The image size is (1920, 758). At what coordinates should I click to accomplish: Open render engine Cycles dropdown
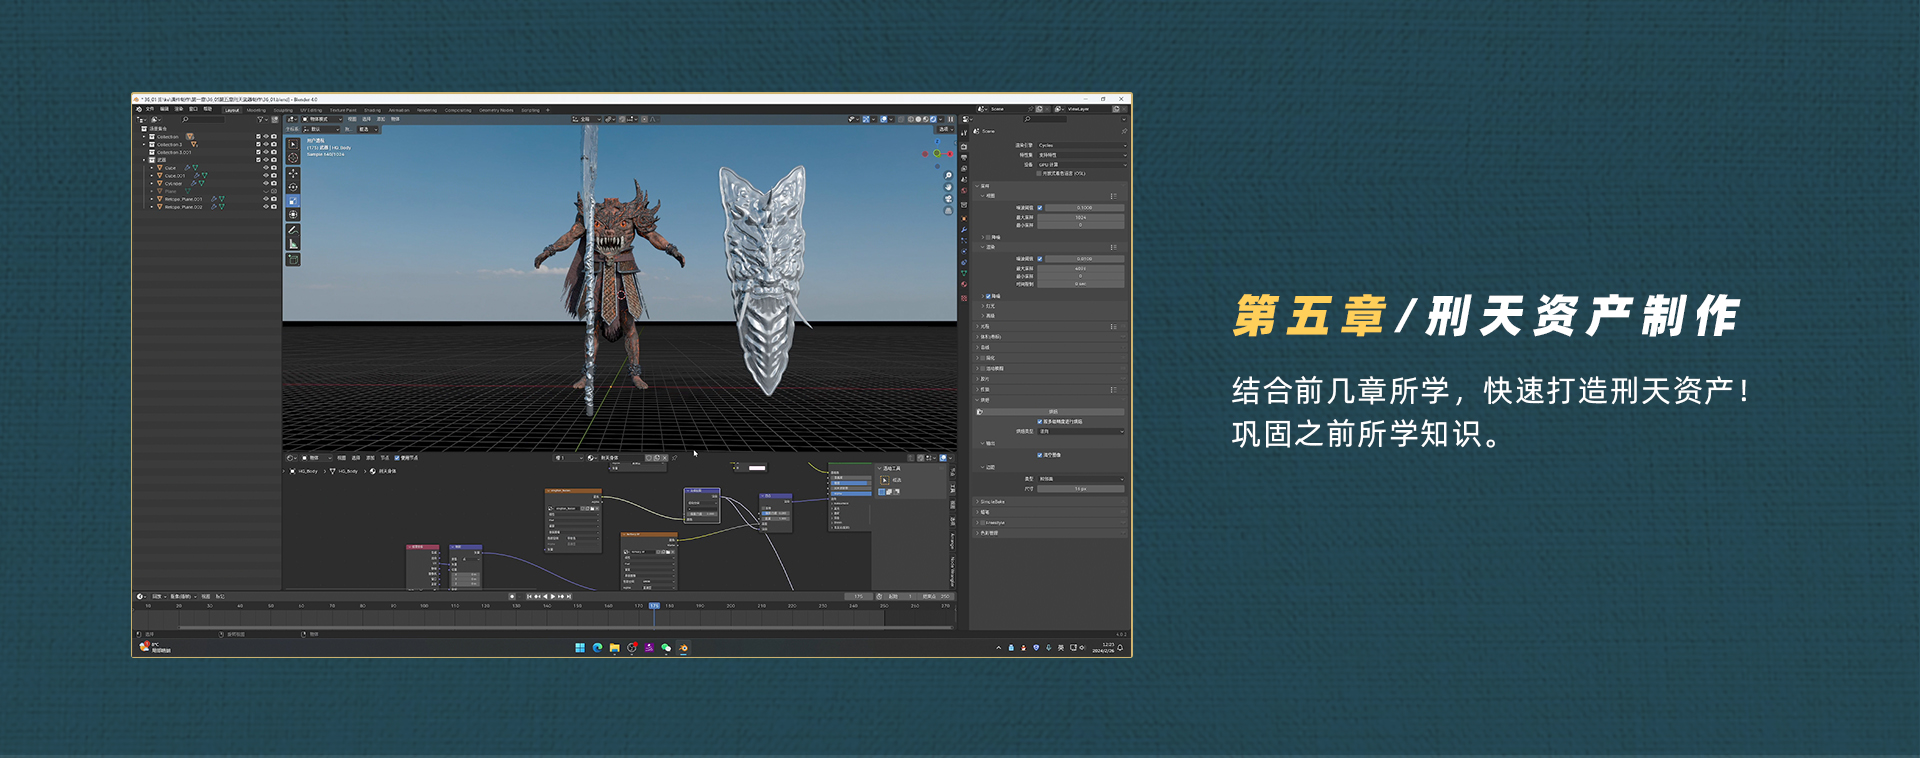click(x=1082, y=145)
